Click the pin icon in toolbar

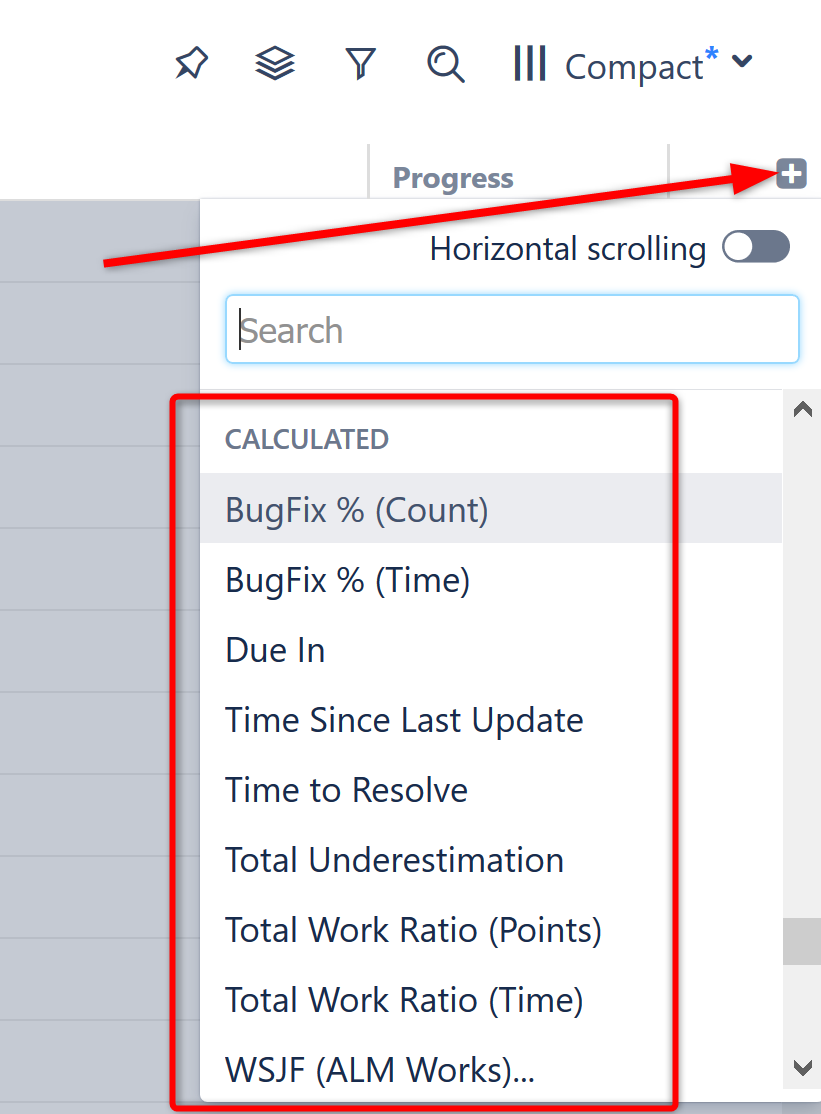[x=191, y=65]
